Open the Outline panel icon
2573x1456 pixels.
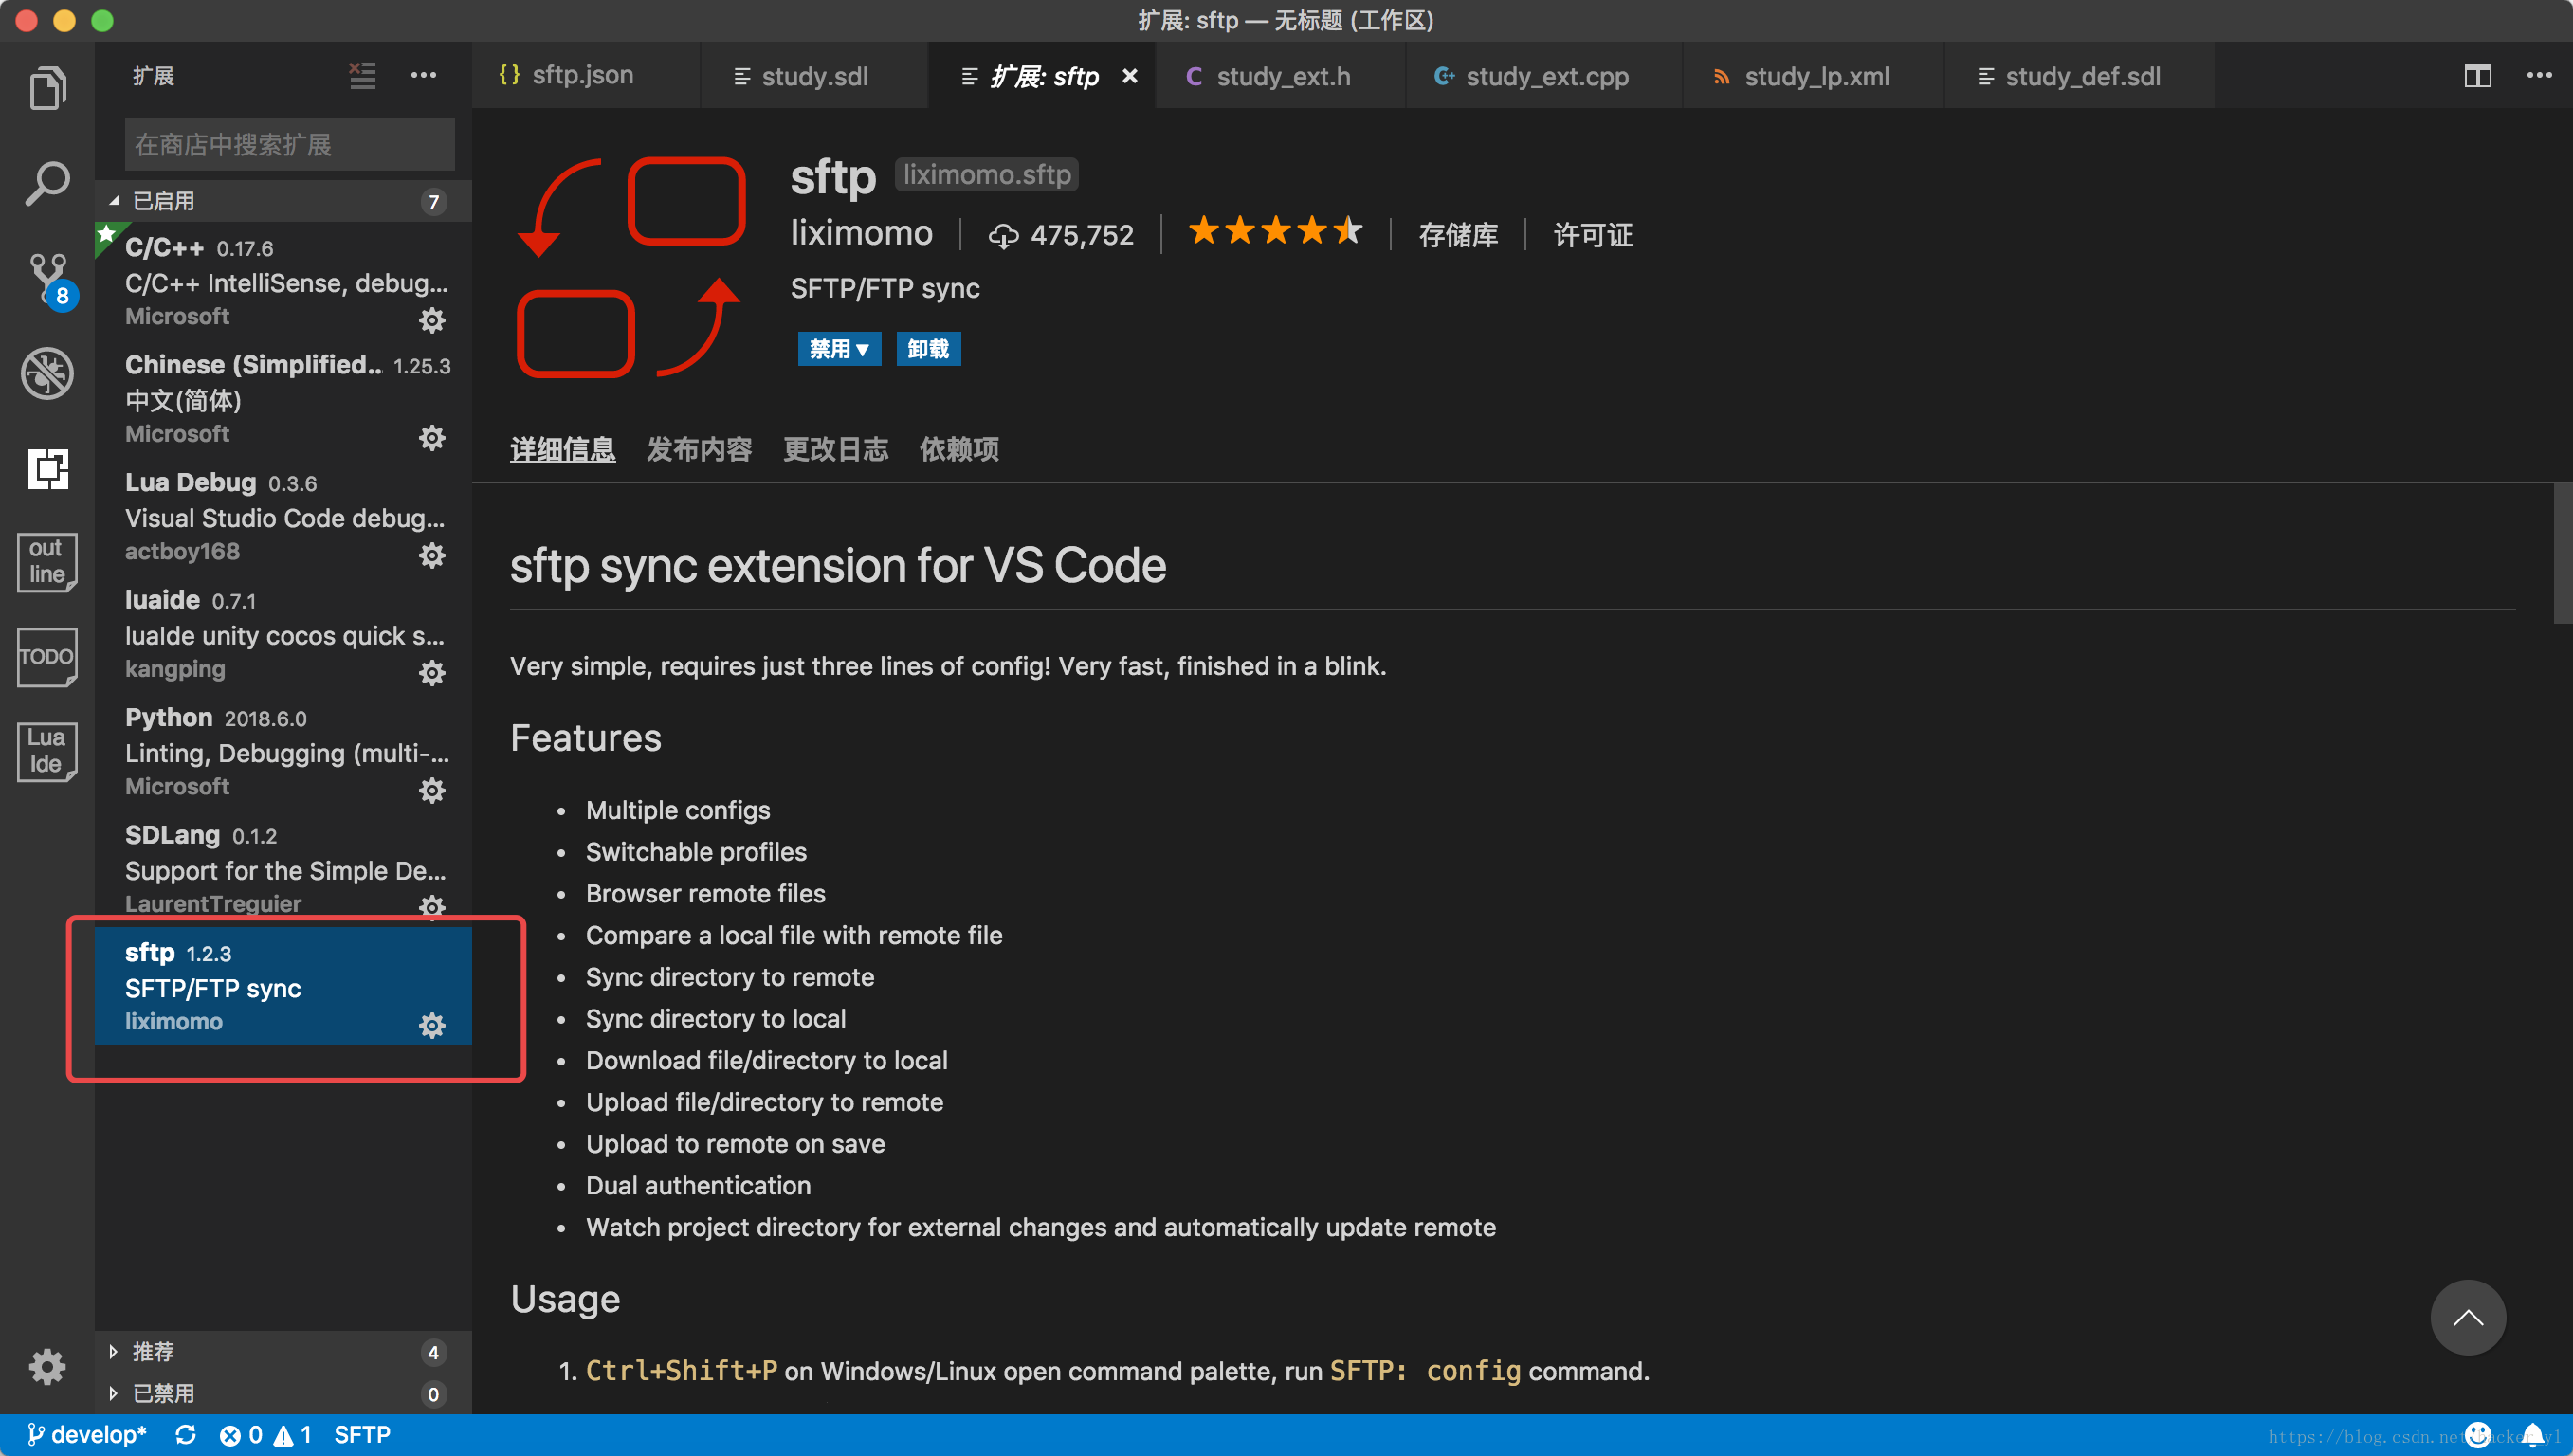47,562
